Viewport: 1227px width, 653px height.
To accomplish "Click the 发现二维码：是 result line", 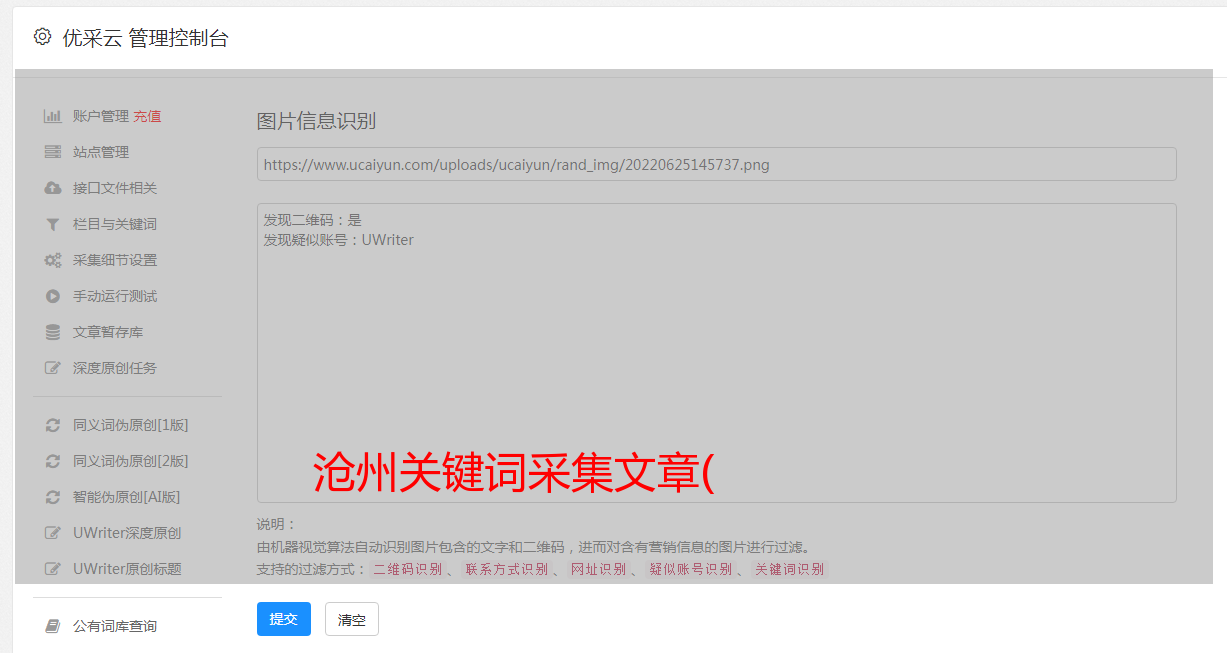I will coord(312,220).
